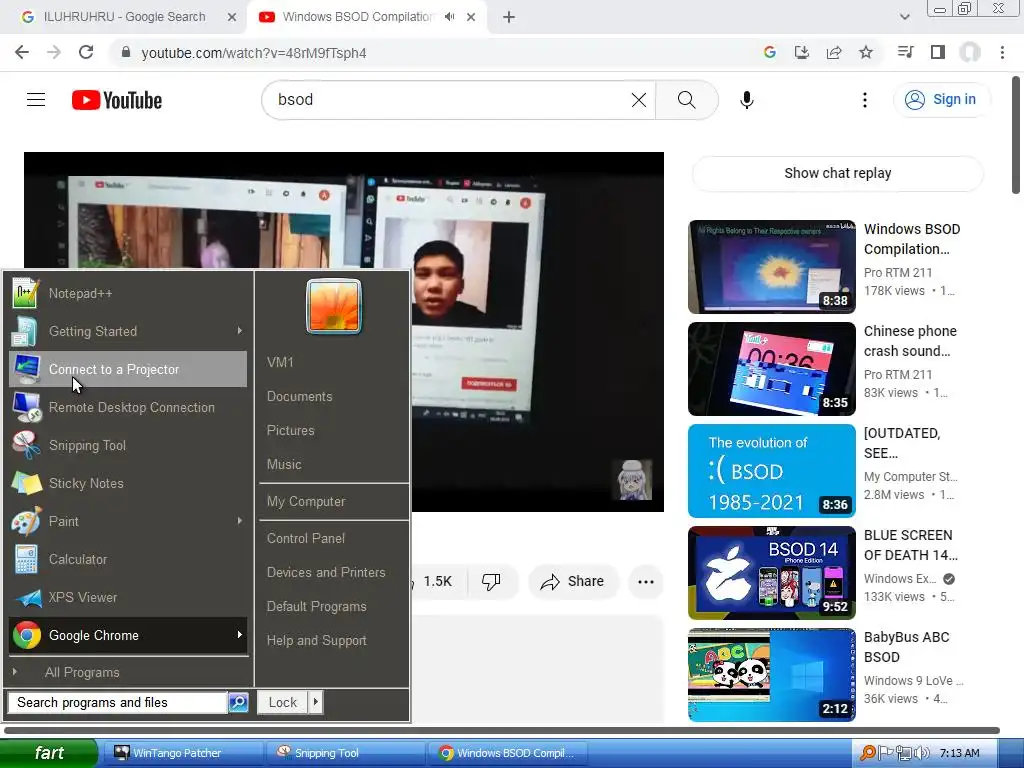Expand Paint recent files arrow
Image resolution: width=1024 pixels, height=768 pixels.
[240, 521]
